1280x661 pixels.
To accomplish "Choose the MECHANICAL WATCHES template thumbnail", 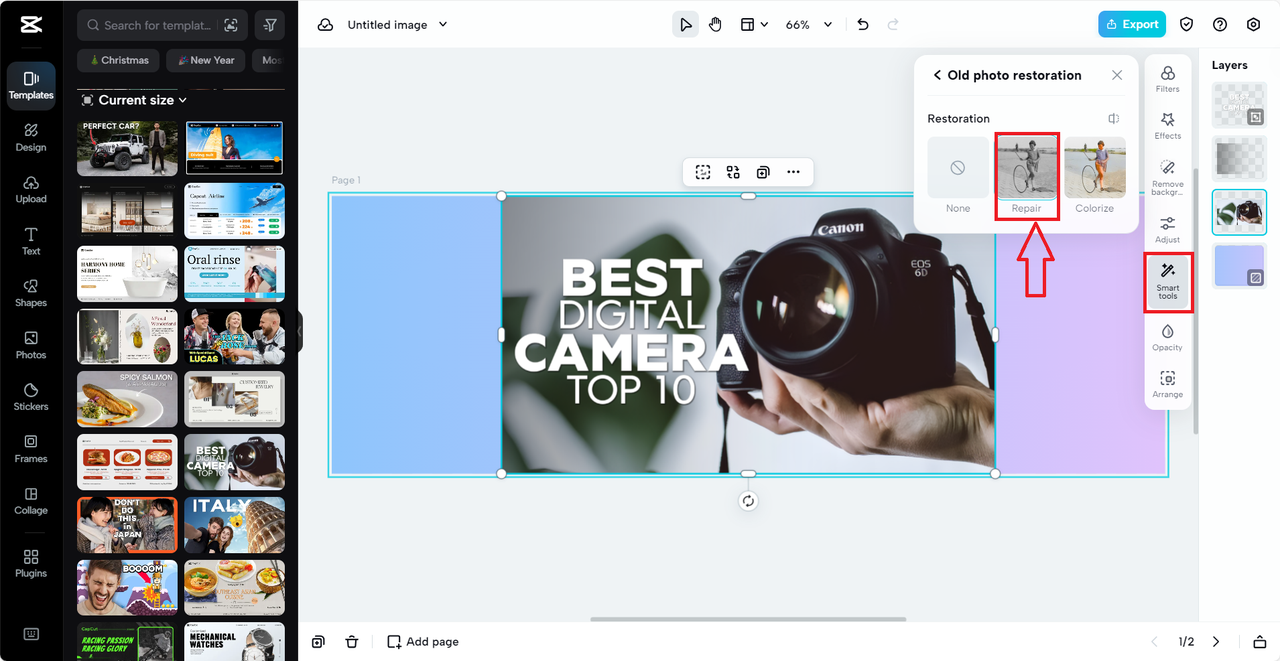I will click(235, 641).
